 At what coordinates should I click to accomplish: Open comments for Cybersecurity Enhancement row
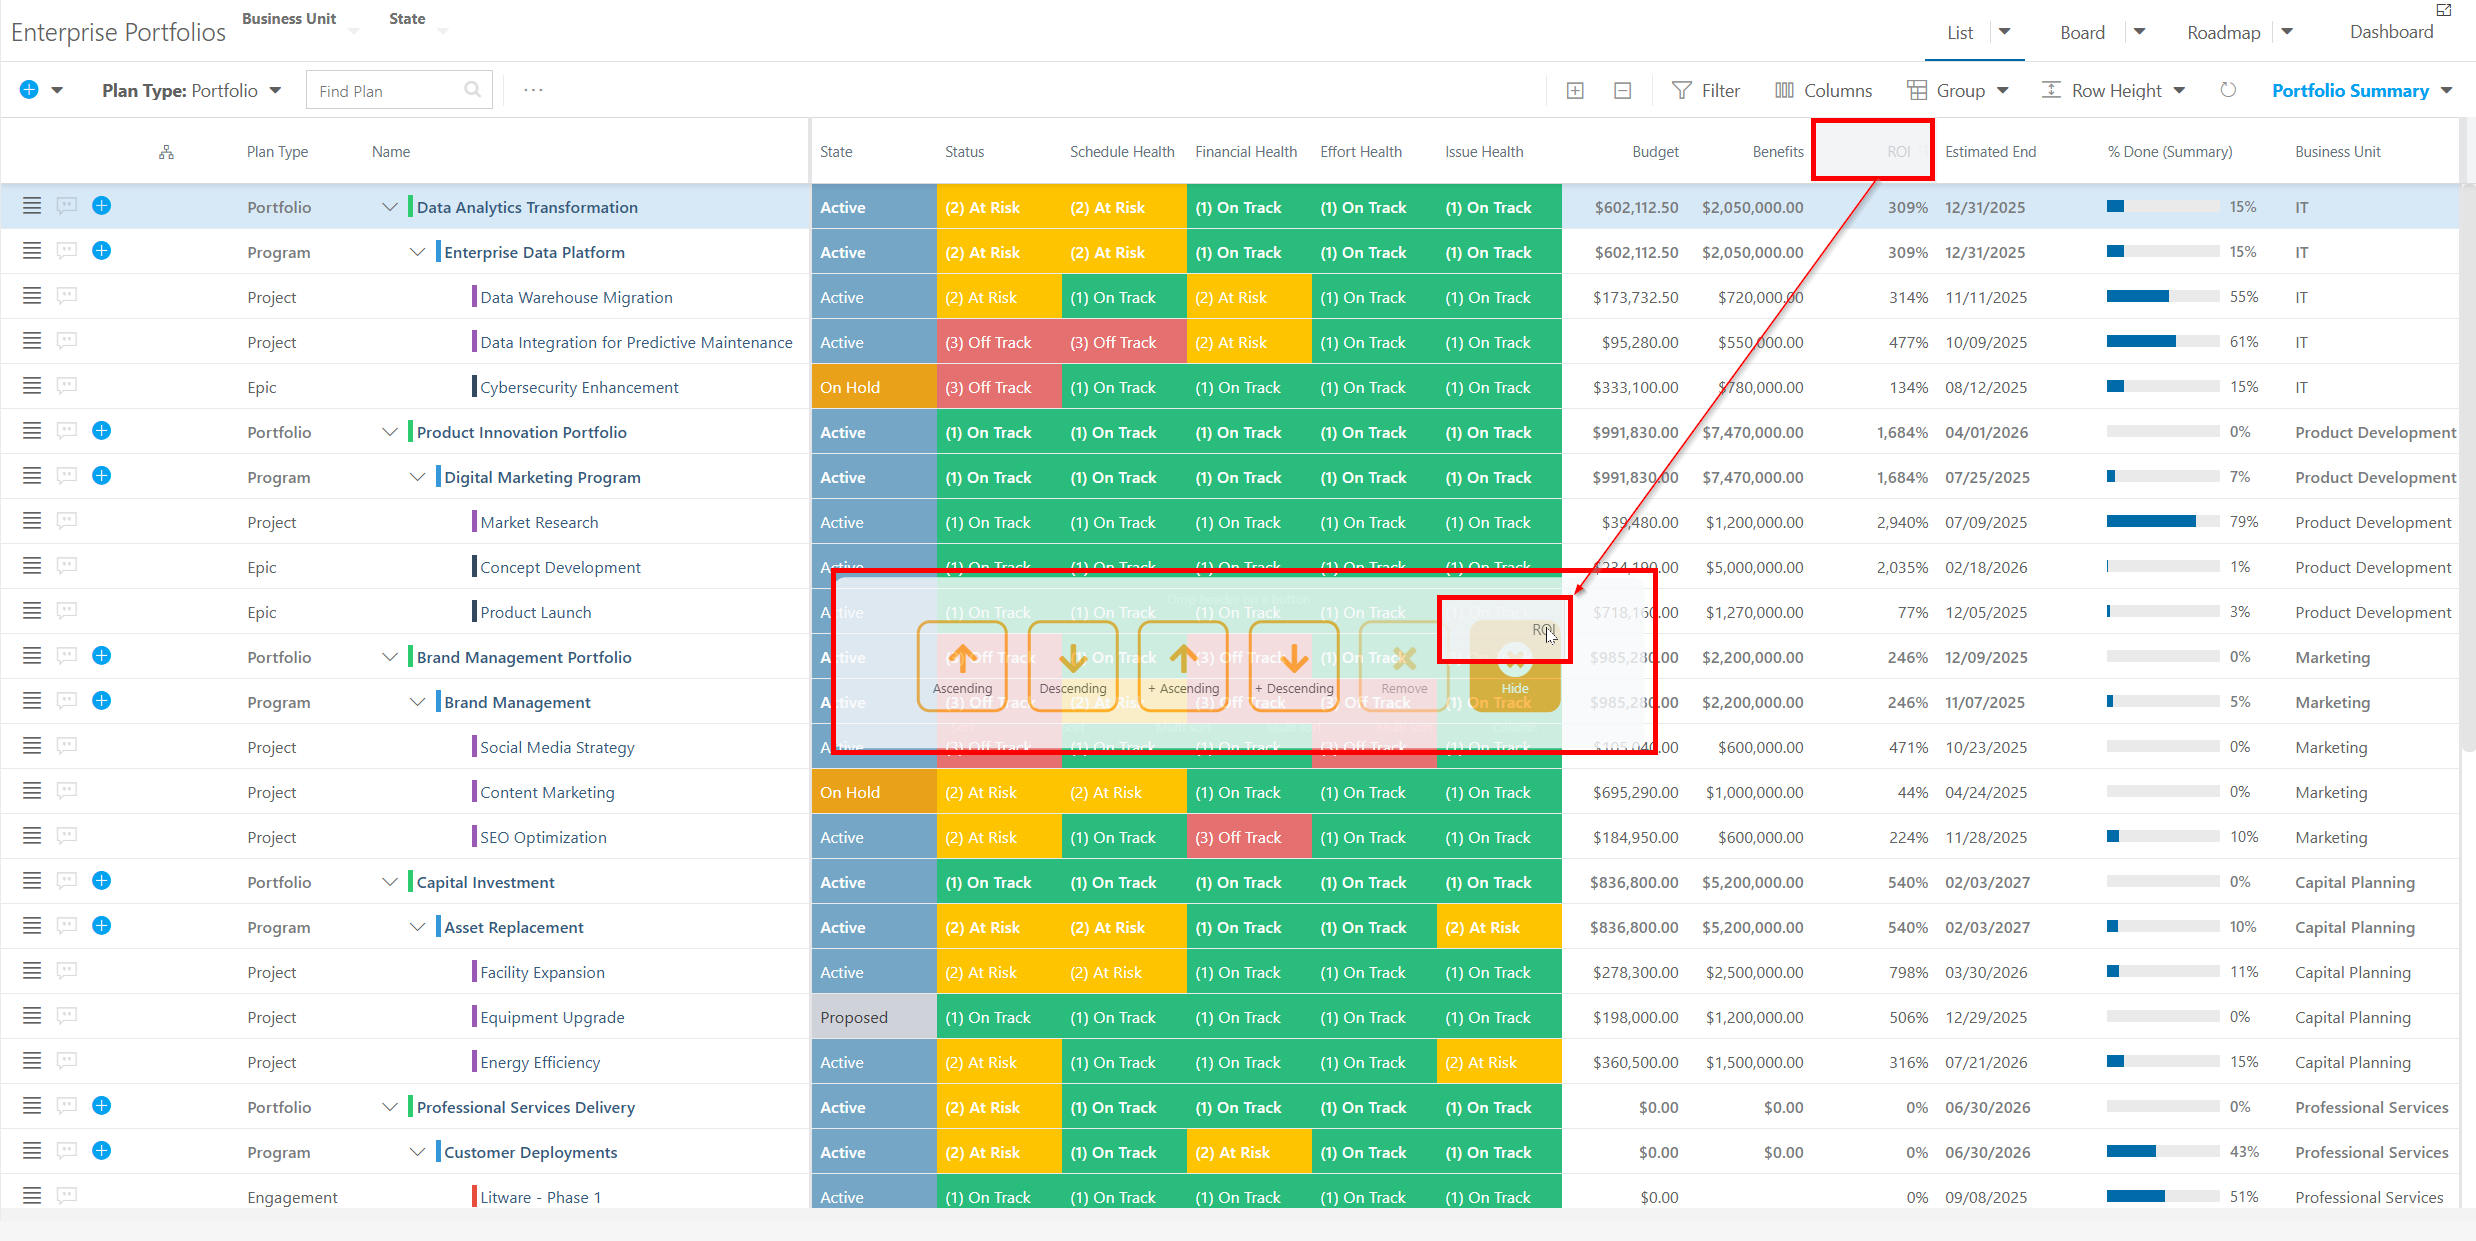pos(66,386)
